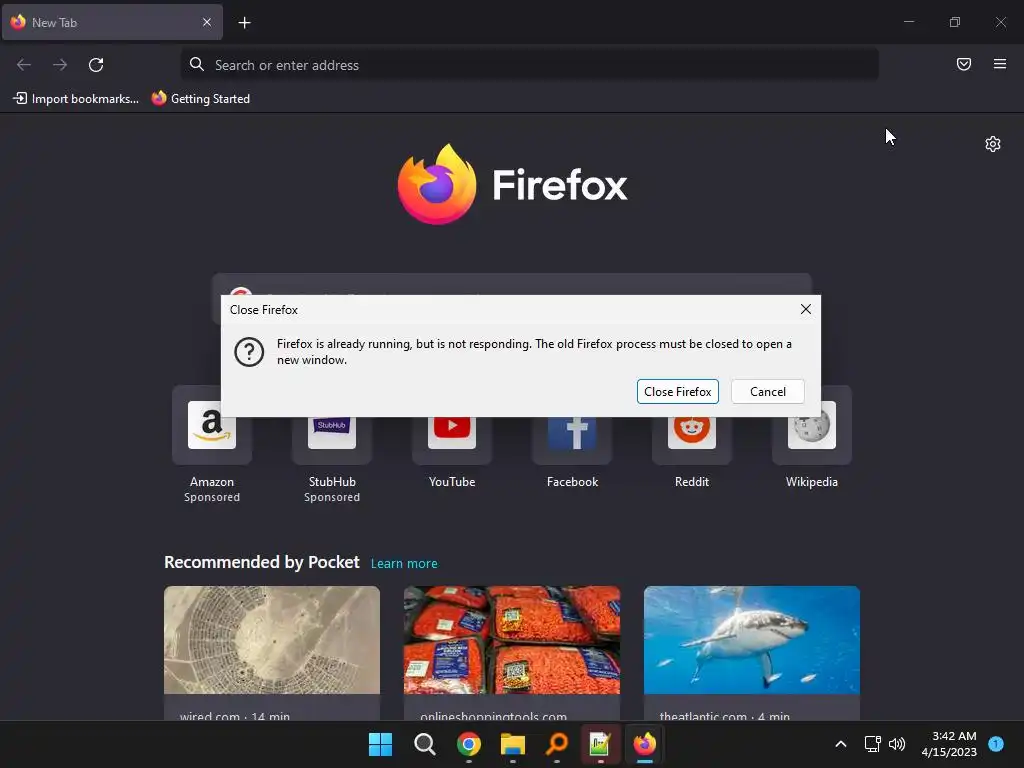Go forward with the forward arrow
The height and width of the screenshot is (768, 1024).
[x=60, y=65]
